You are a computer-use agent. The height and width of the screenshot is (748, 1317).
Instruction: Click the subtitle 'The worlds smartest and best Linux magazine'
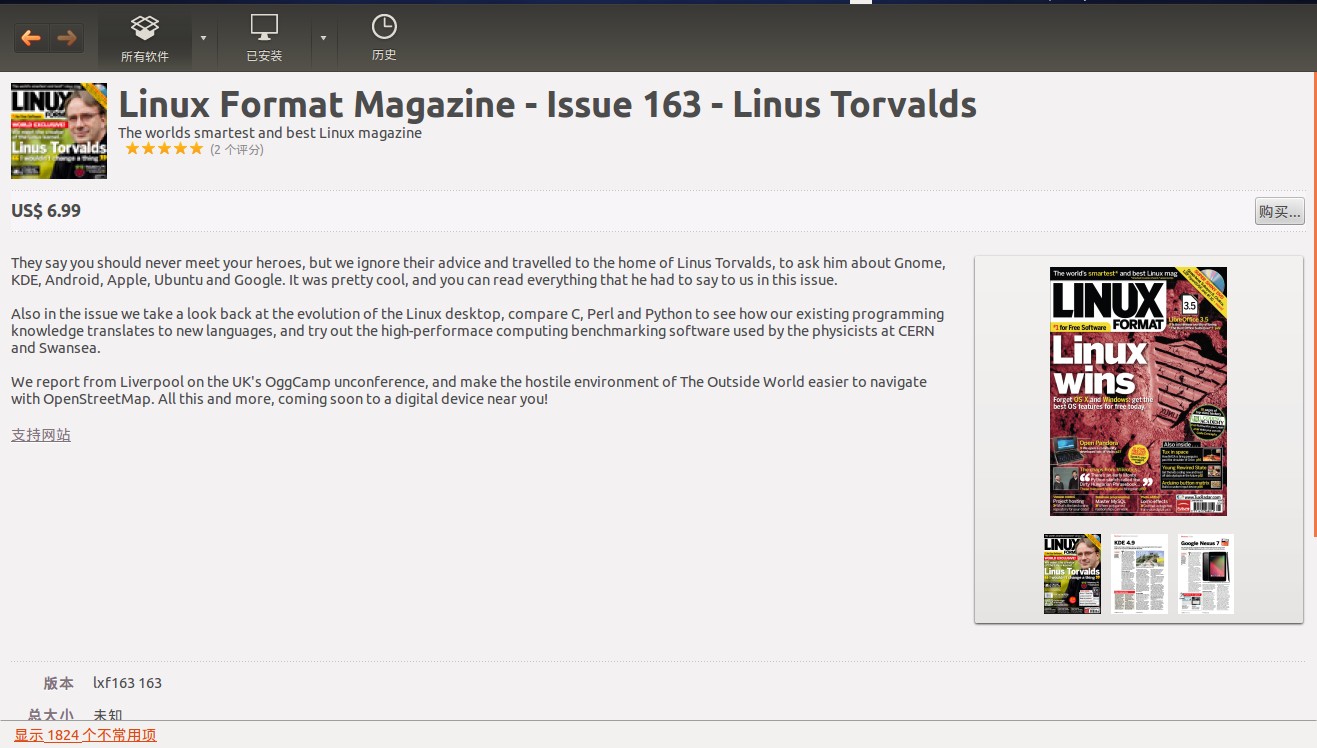(270, 133)
